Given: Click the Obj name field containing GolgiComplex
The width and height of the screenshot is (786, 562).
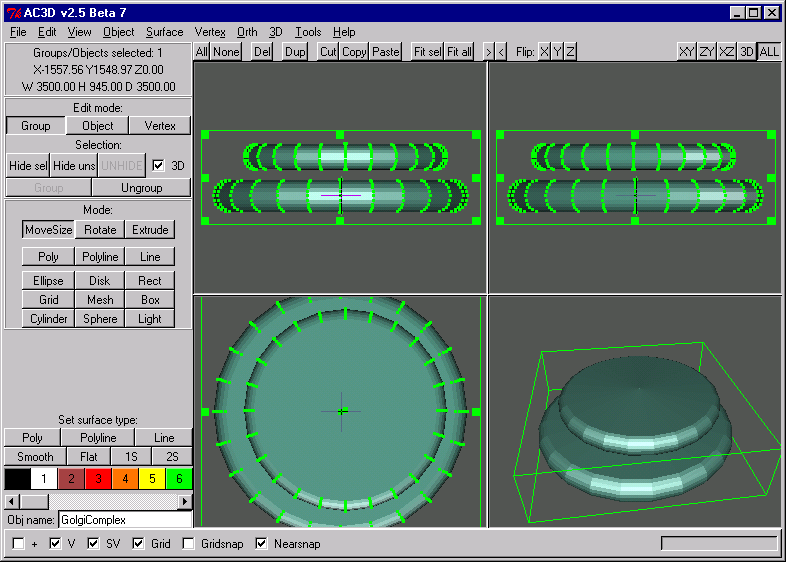Looking at the screenshot, I should point(124,519).
